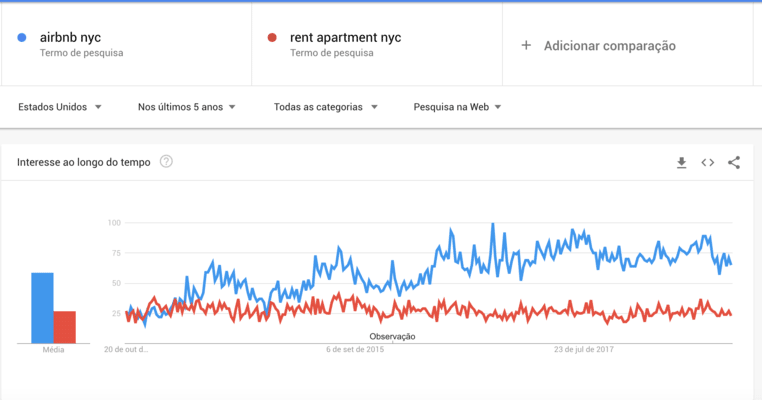Share the interest over time chart
The height and width of the screenshot is (400, 762).
734,163
